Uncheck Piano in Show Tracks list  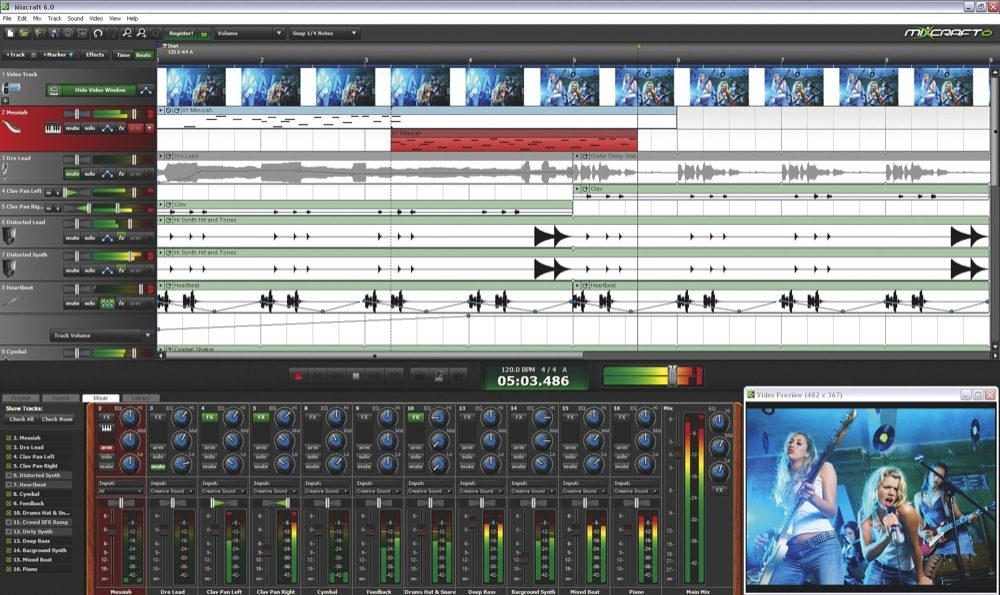(9, 569)
